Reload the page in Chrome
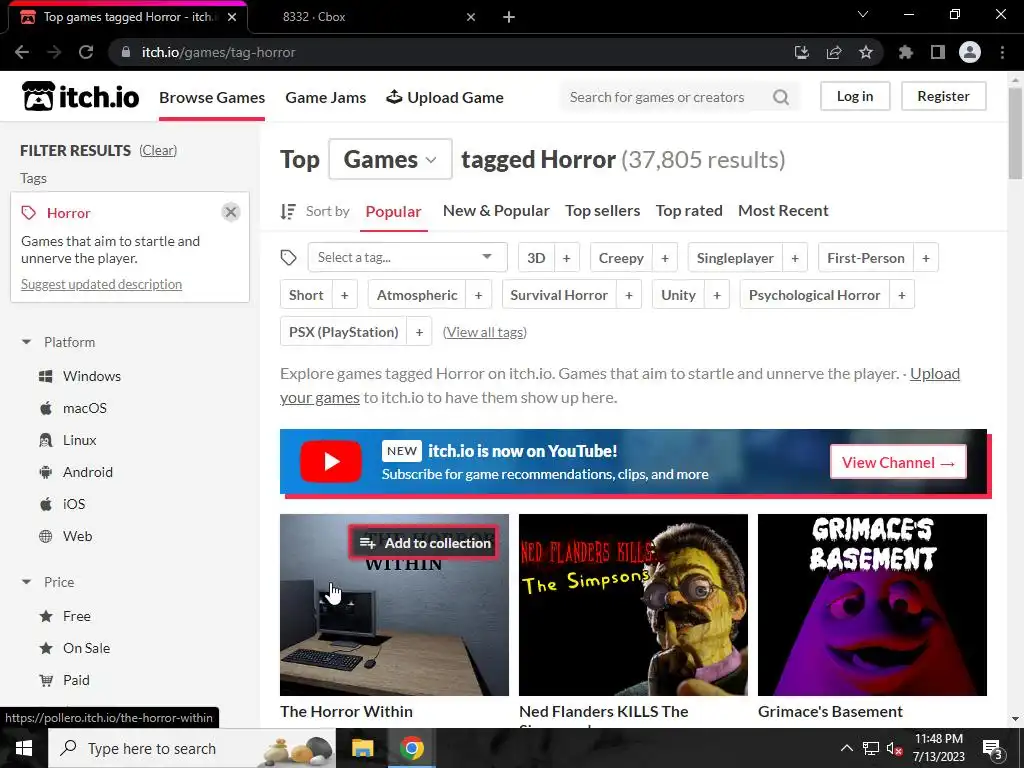This screenshot has height=768, width=1024. (x=86, y=52)
